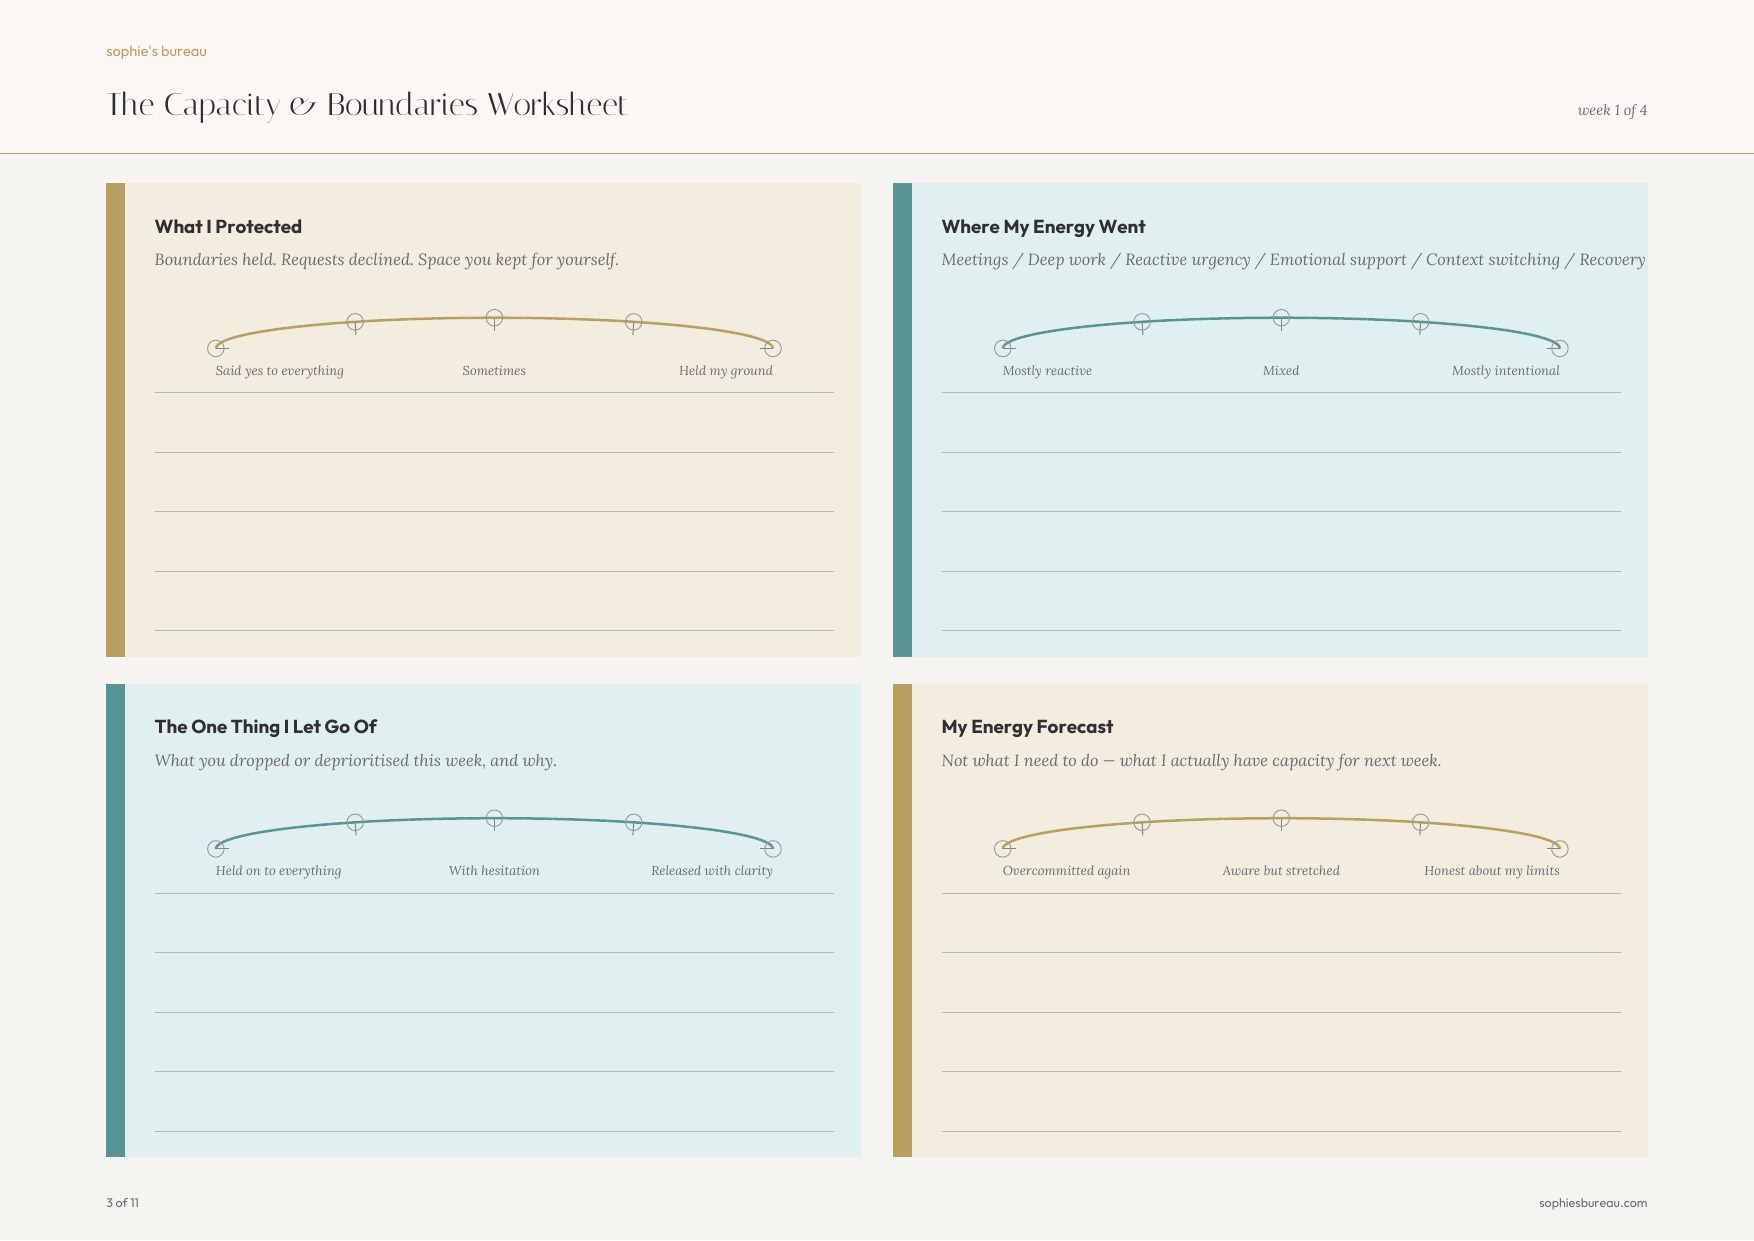Viewport: 1754px width, 1241px height.
Task: Mark the circle above 'Aware but stretched'
Action: [1281, 818]
